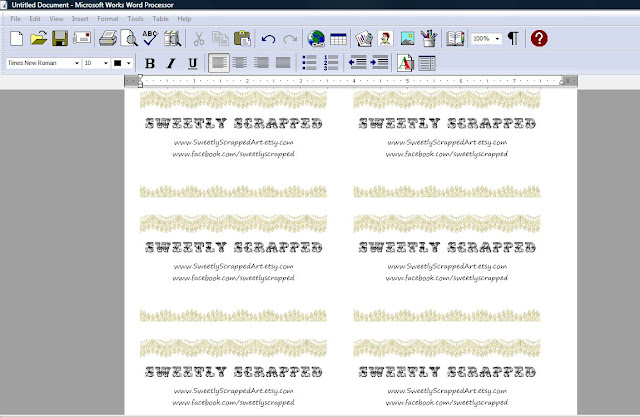
Task: Center align text
Action: [x=240, y=63]
